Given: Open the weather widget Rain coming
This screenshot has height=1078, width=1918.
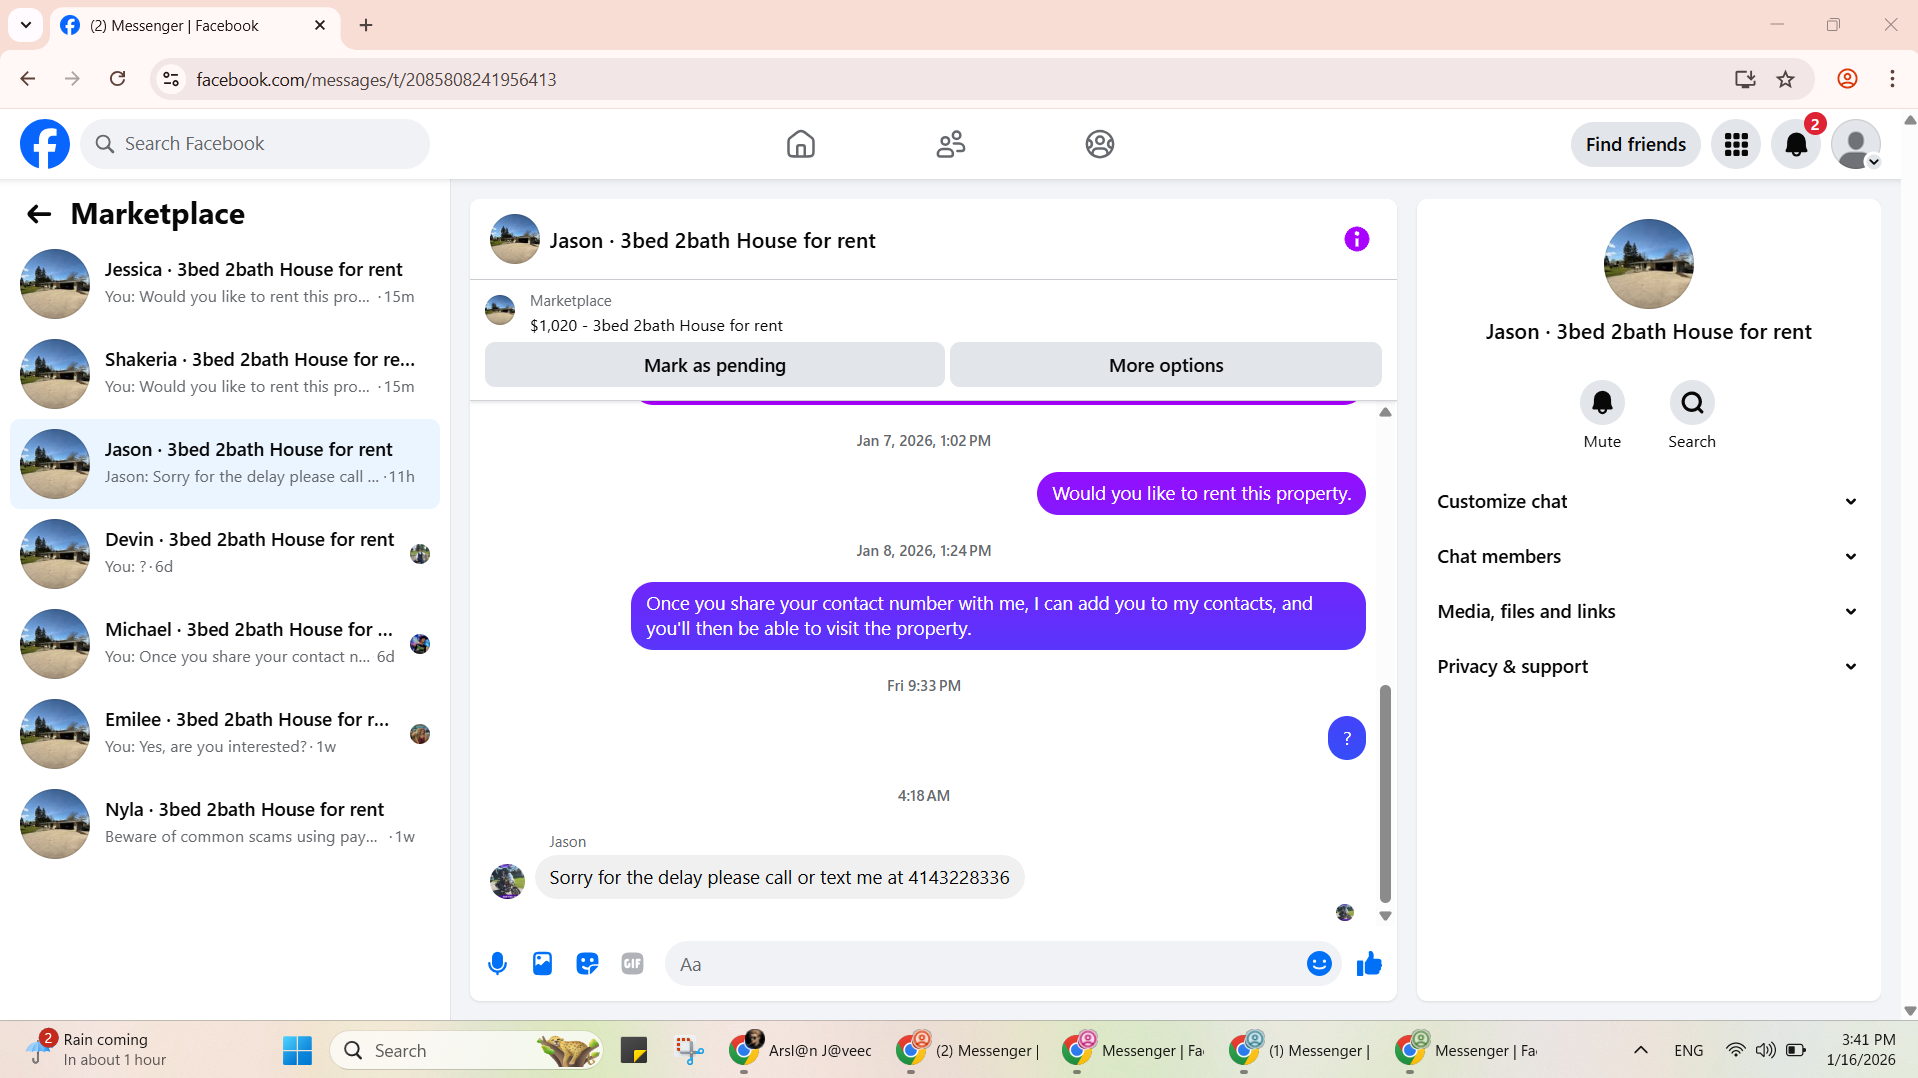Looking at the screenshot, I should point(98,1051).
